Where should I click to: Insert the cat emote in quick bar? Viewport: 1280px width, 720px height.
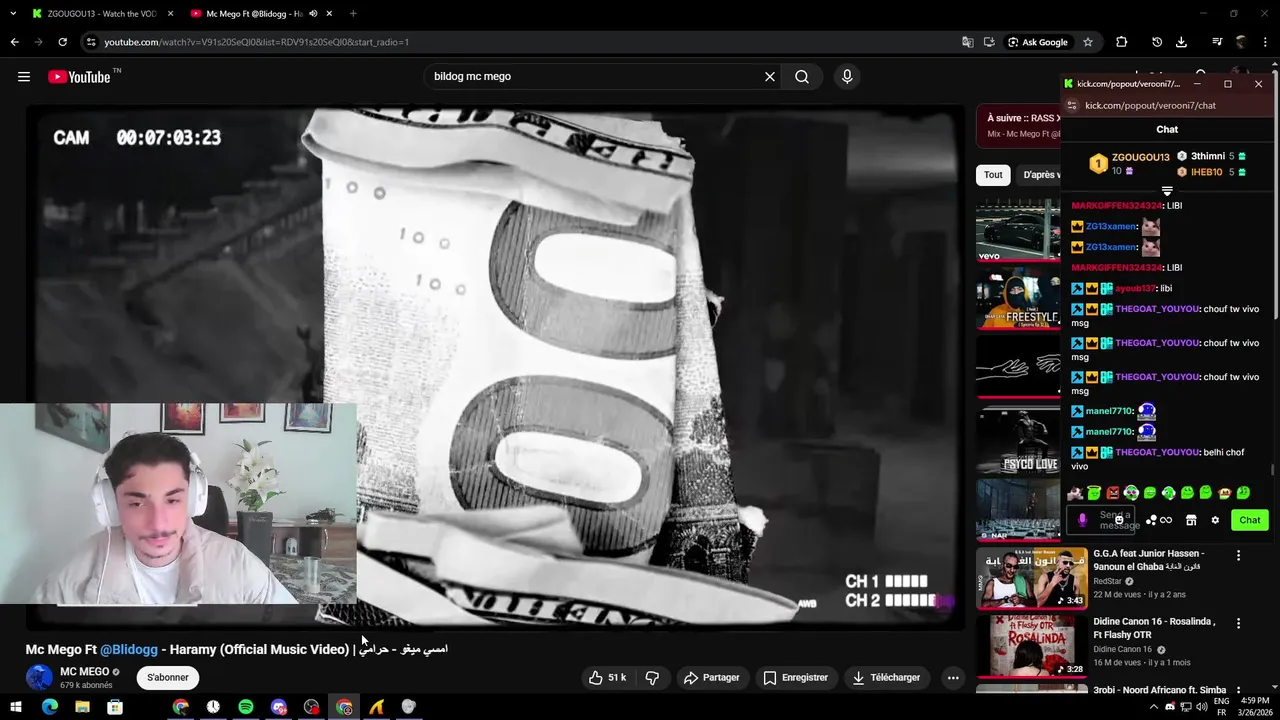point(1075,492)
